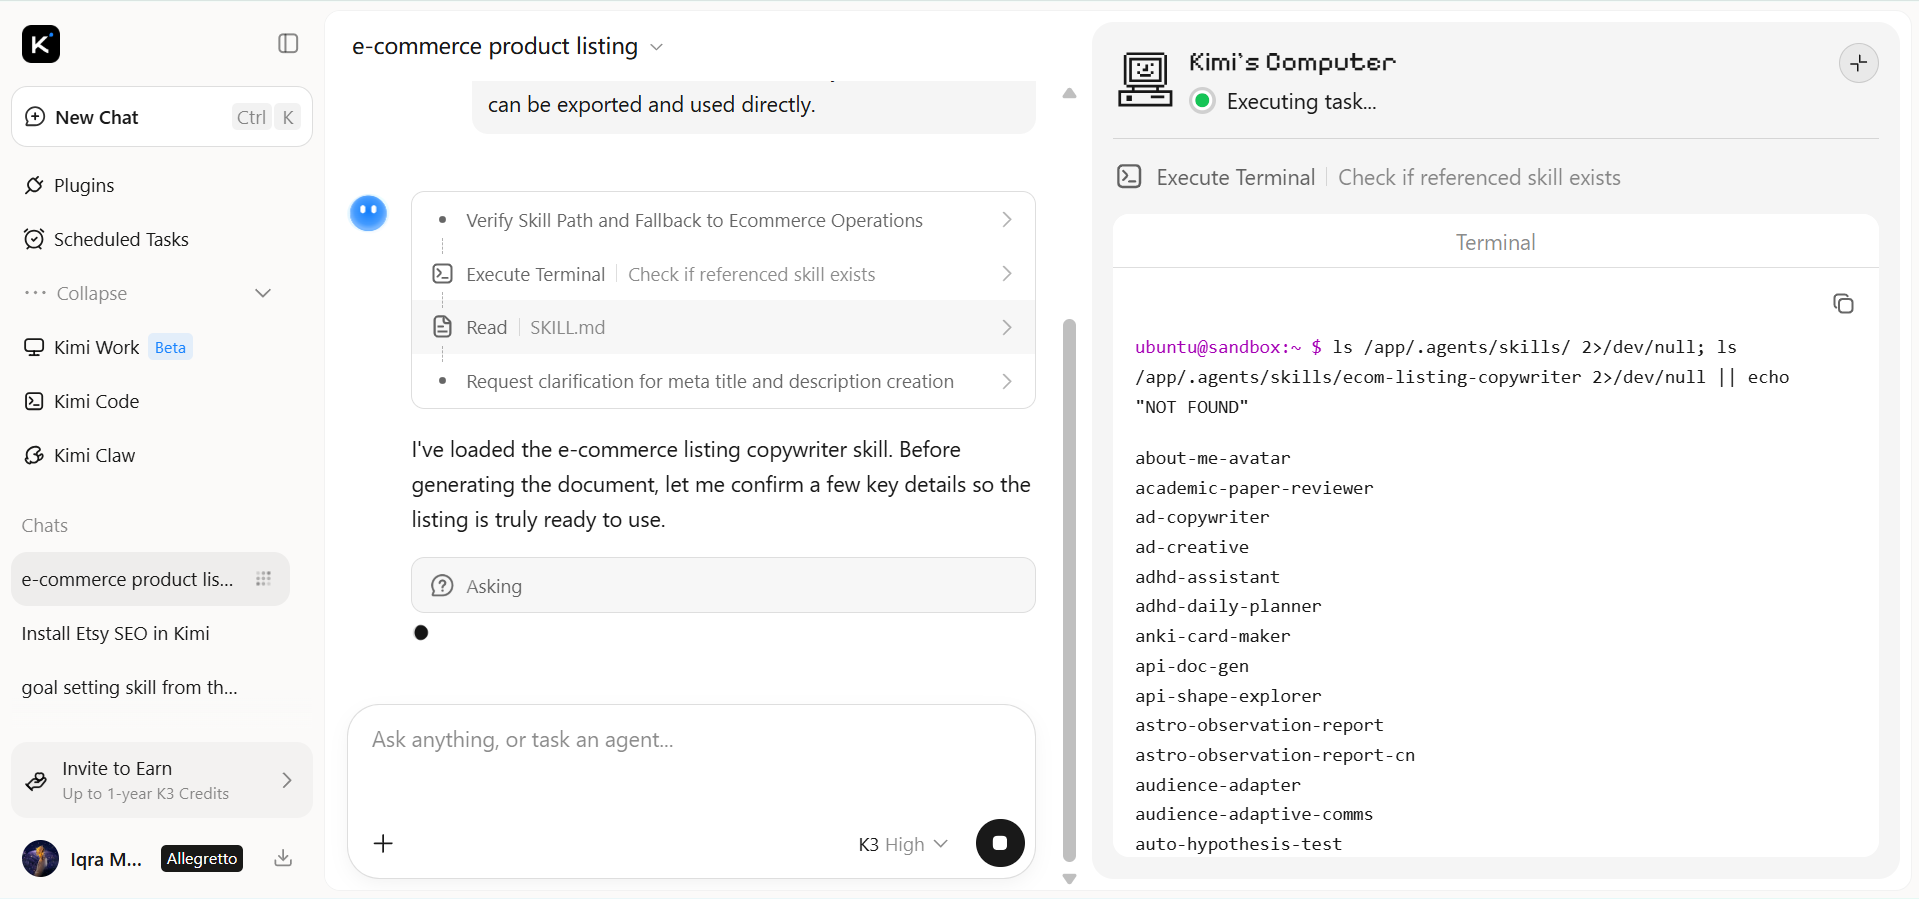Screen dimensions: 1919x899
Task: Click the plus attachment button
Action: coord(383,844)
